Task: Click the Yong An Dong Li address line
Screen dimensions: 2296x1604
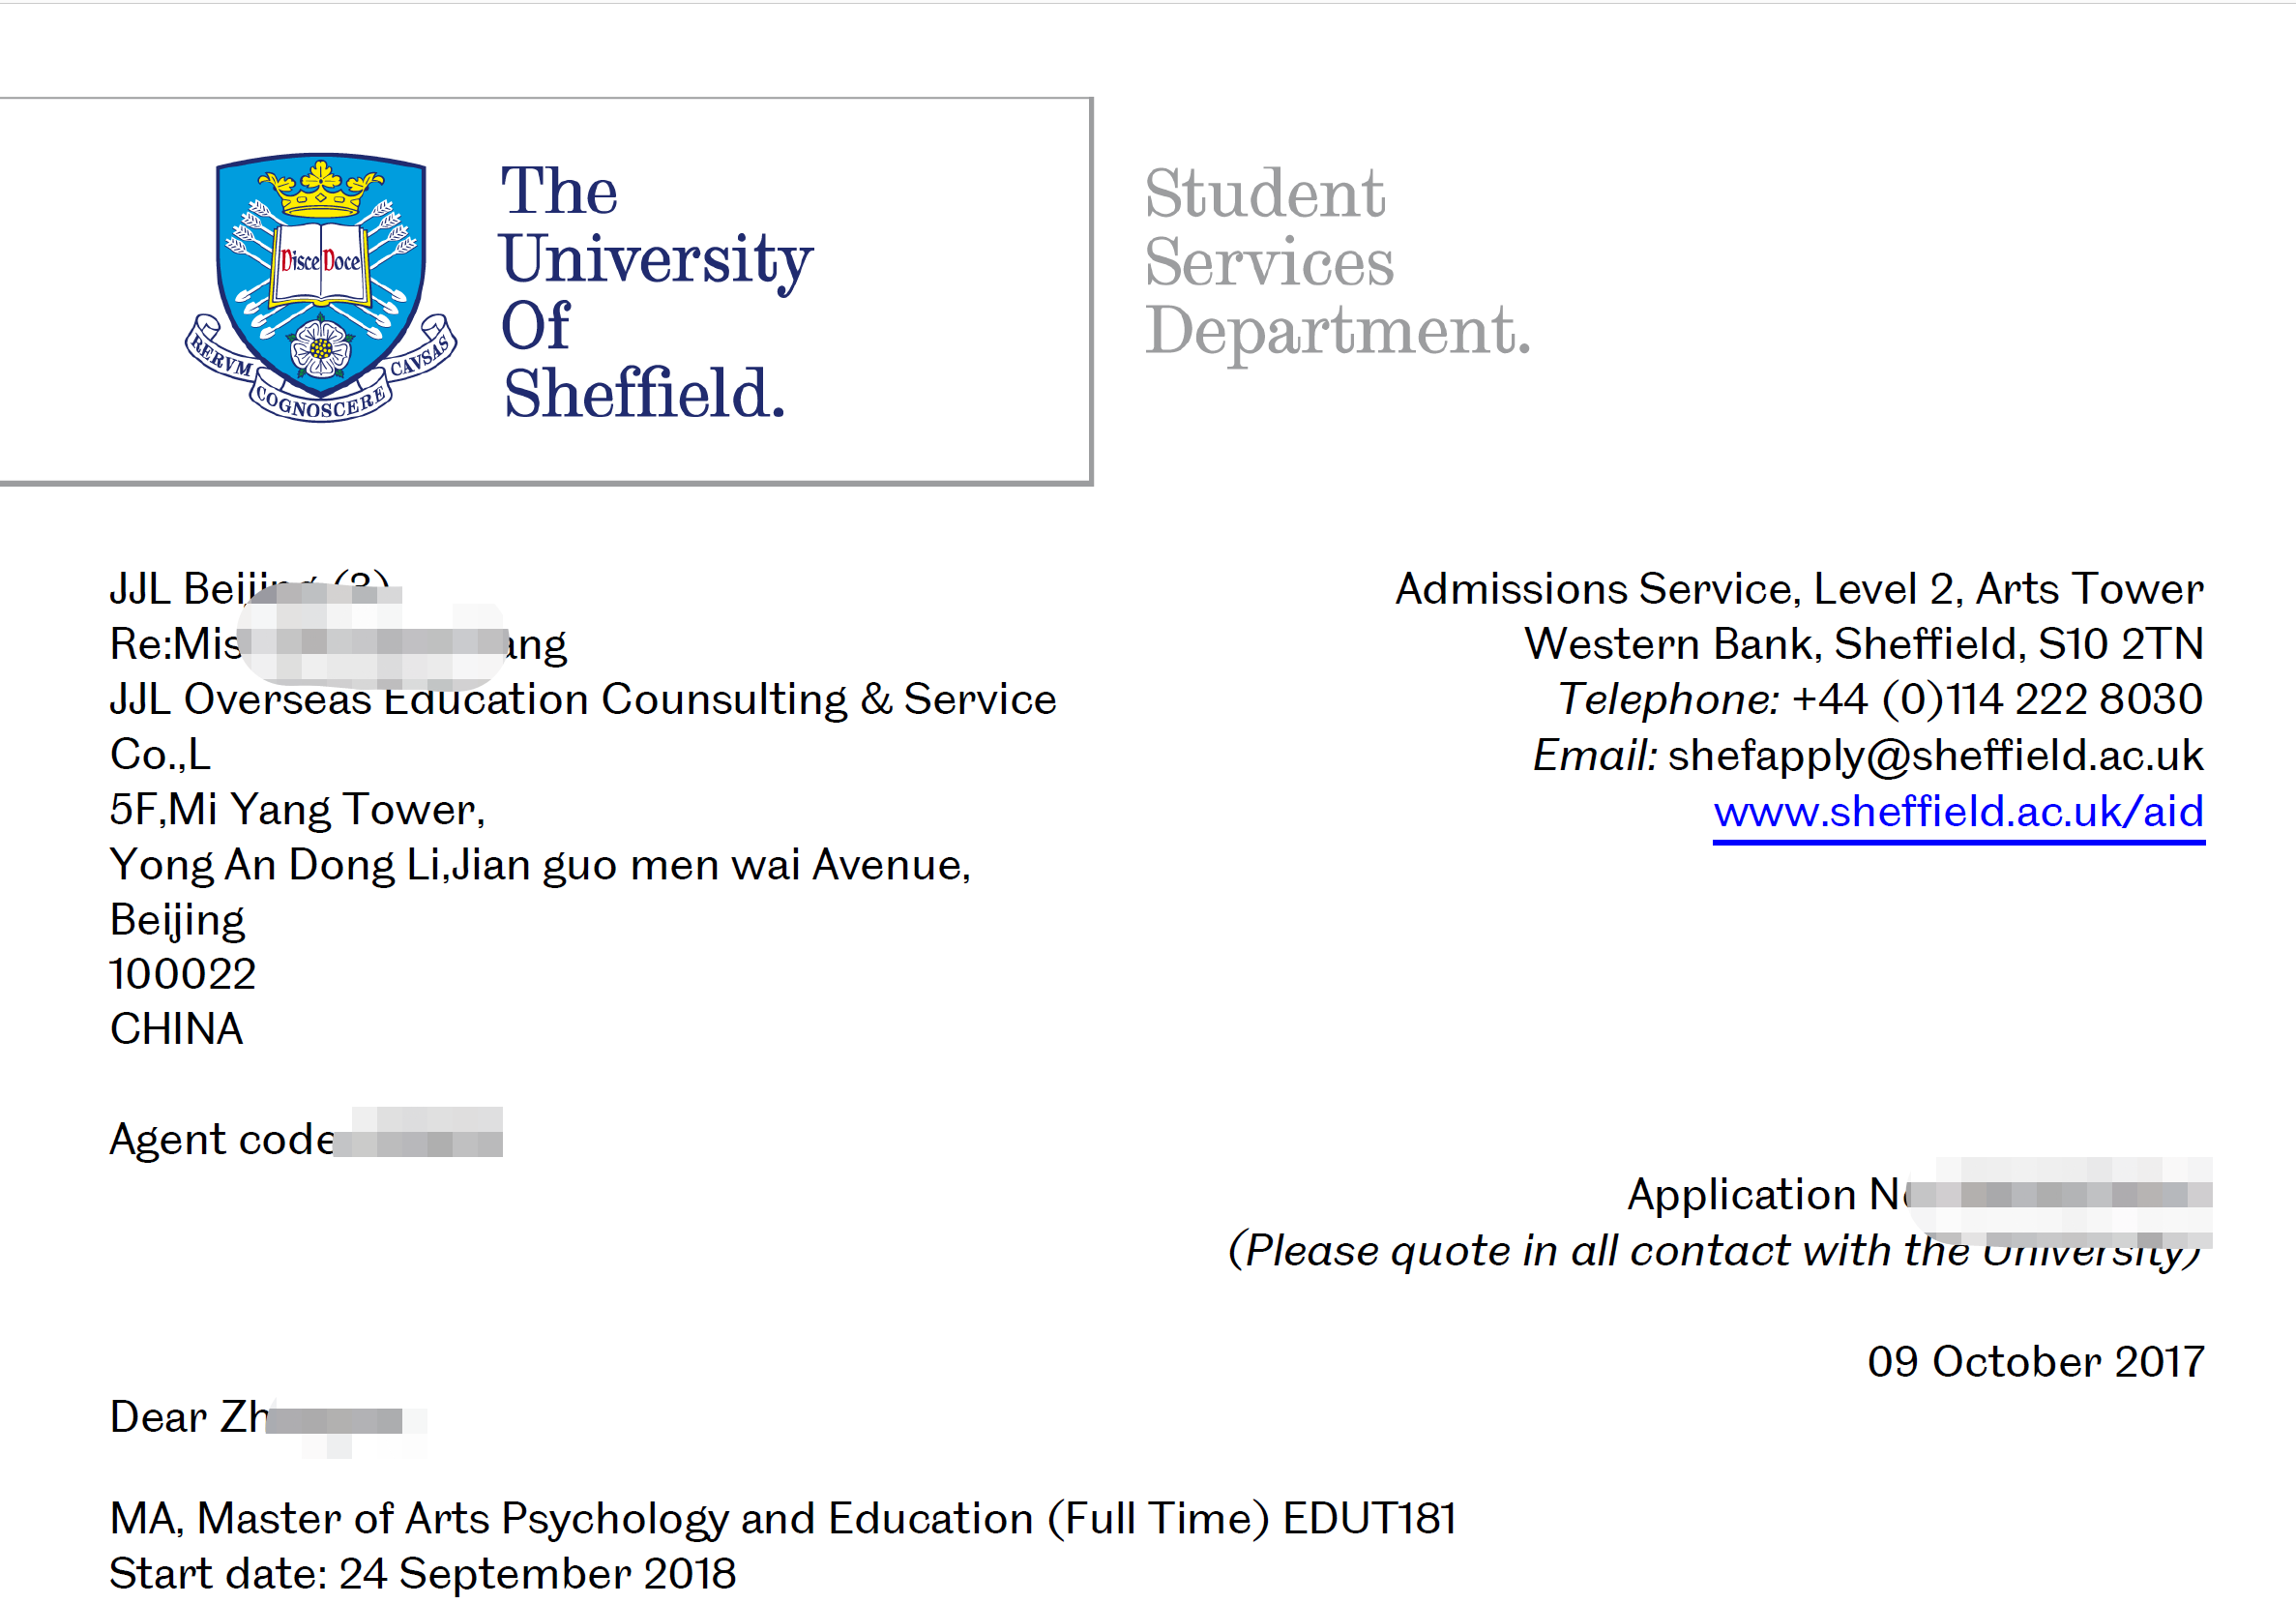Action: pyautogui.click(x=540, y=865)
